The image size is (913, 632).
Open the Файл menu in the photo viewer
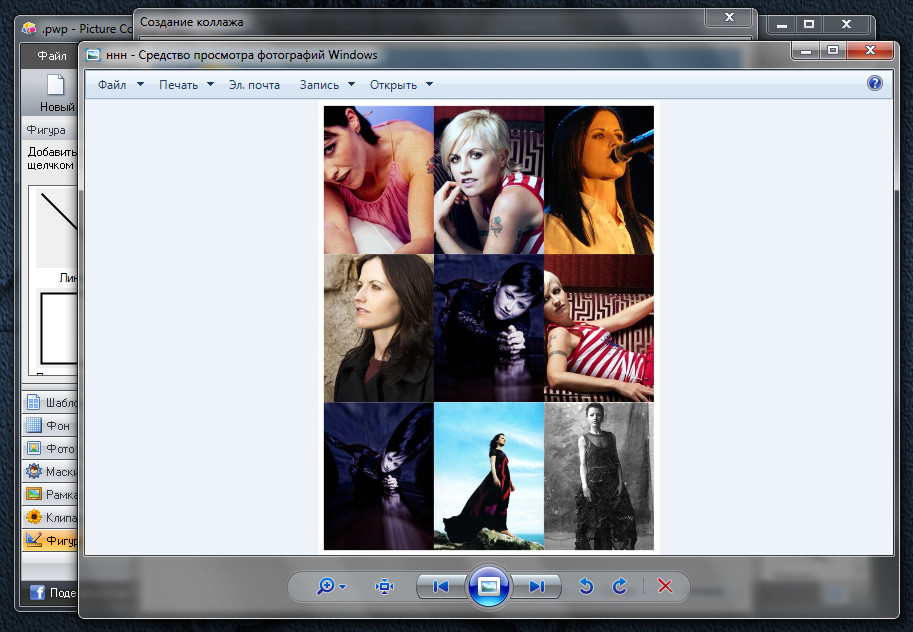coord(112,85)
